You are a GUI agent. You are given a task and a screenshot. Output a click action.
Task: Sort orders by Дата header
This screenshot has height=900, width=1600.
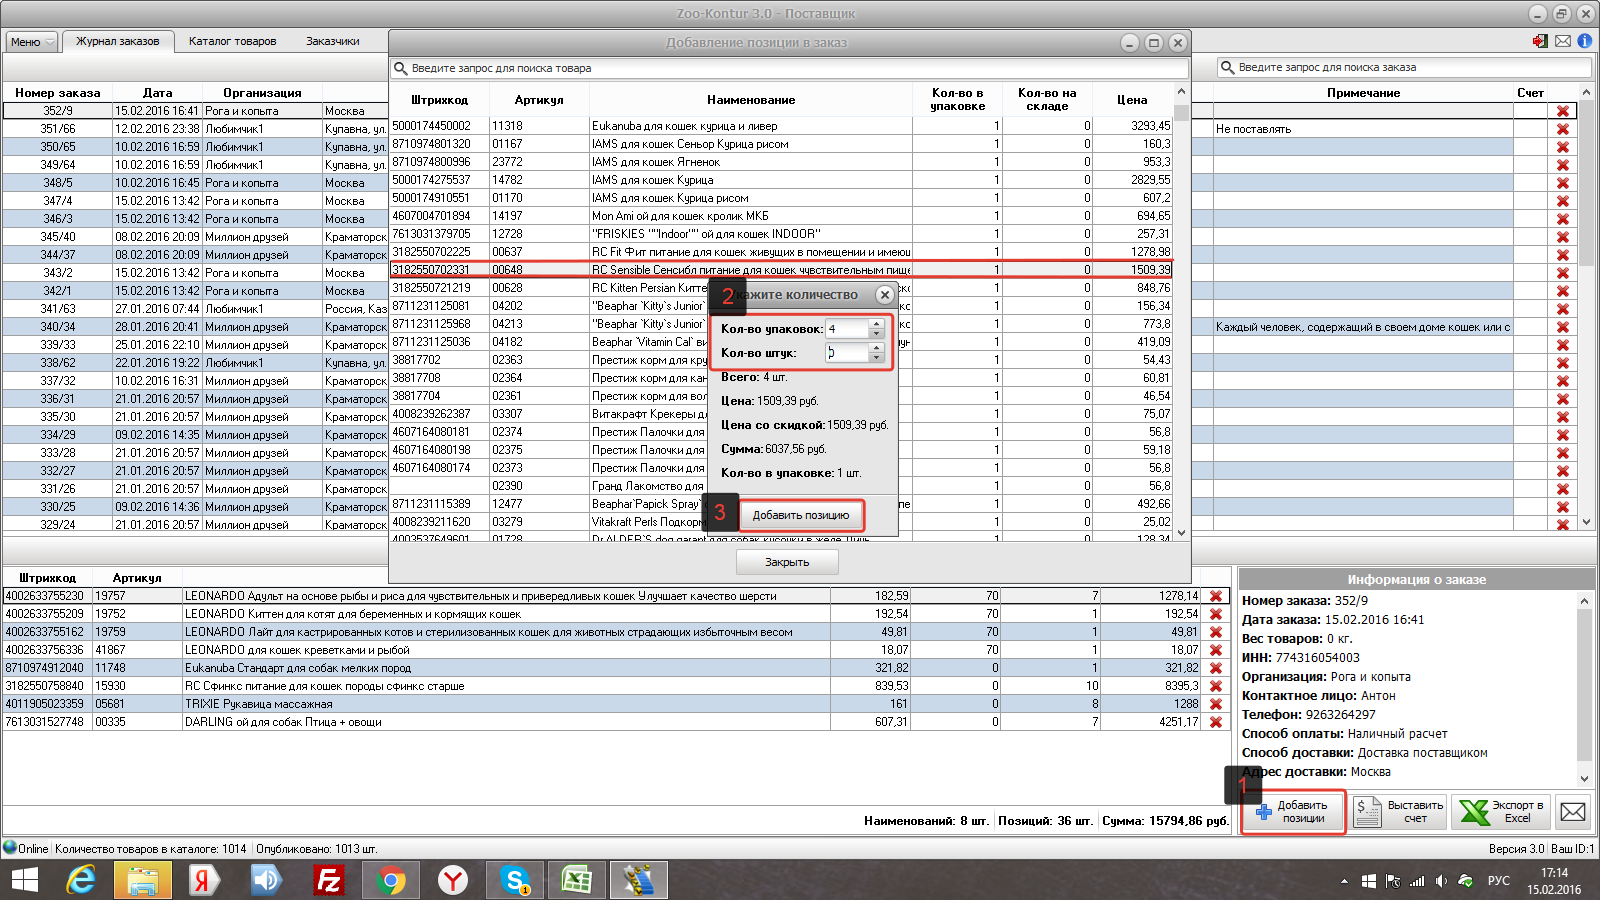tap(157, 93)
